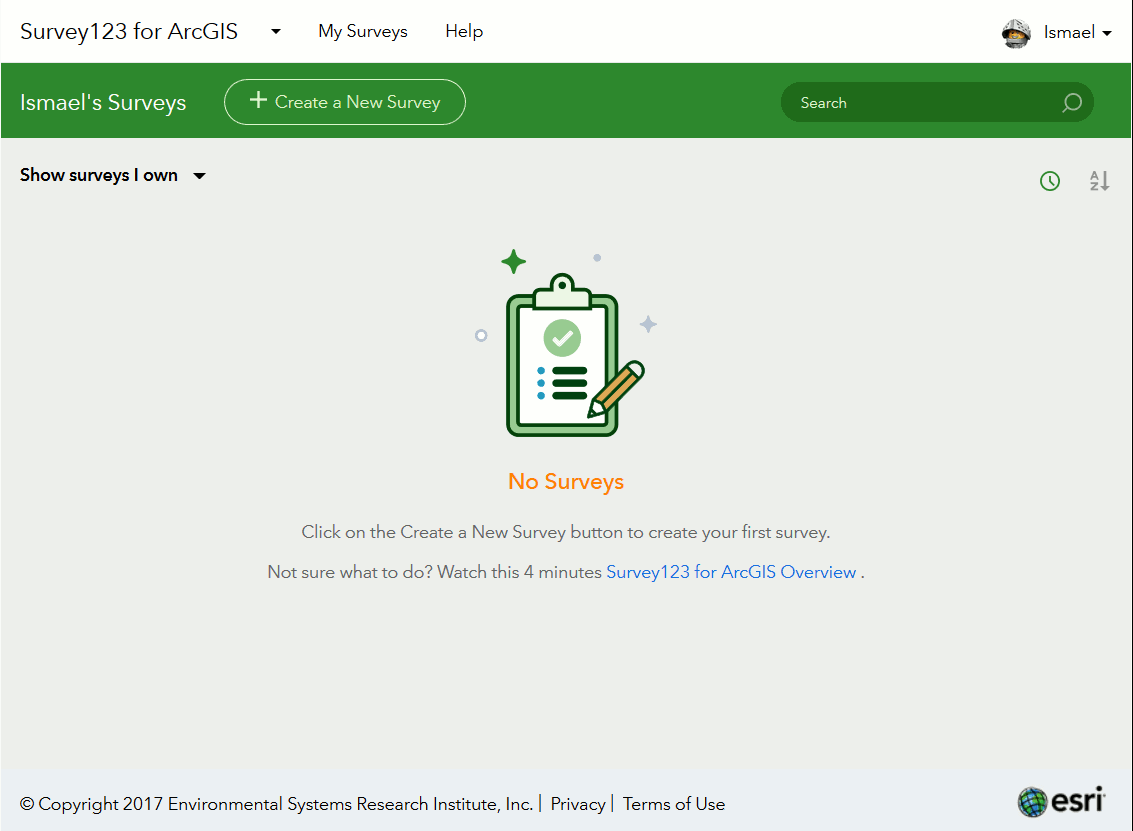The height and width of the screenshot is (831, 1133).
Task: Sort surveys by recent clock icon
Action: click(x=1050, y=181)
